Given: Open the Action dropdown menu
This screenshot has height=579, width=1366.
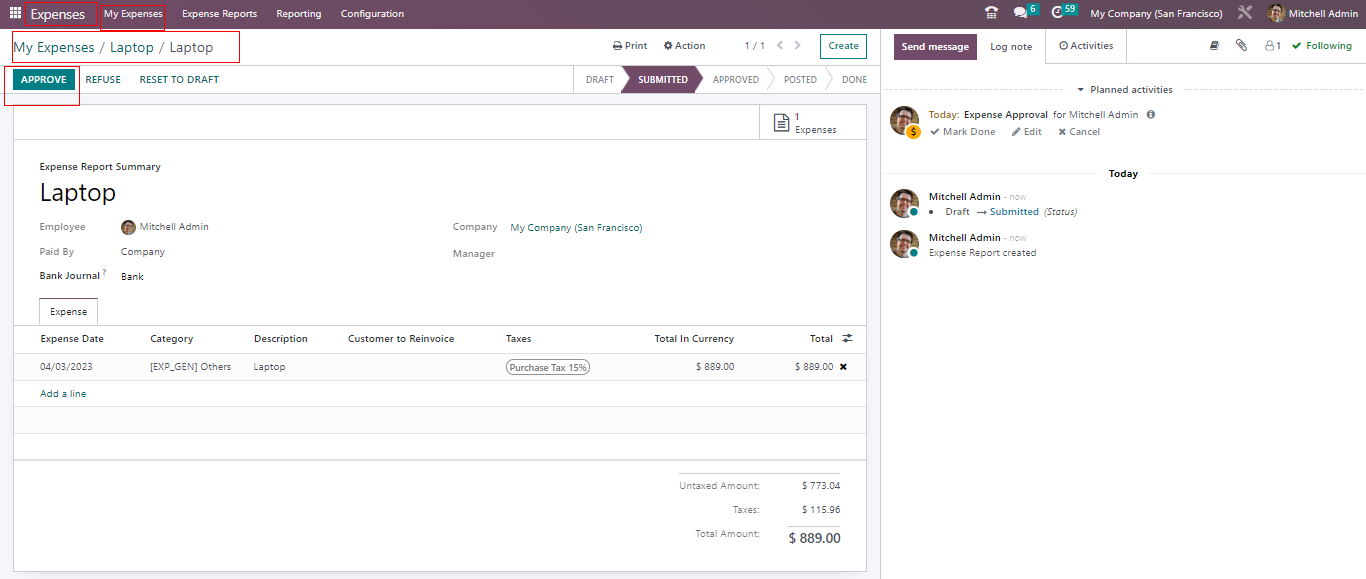Looking at the screenshot, I should click(684, 46).
